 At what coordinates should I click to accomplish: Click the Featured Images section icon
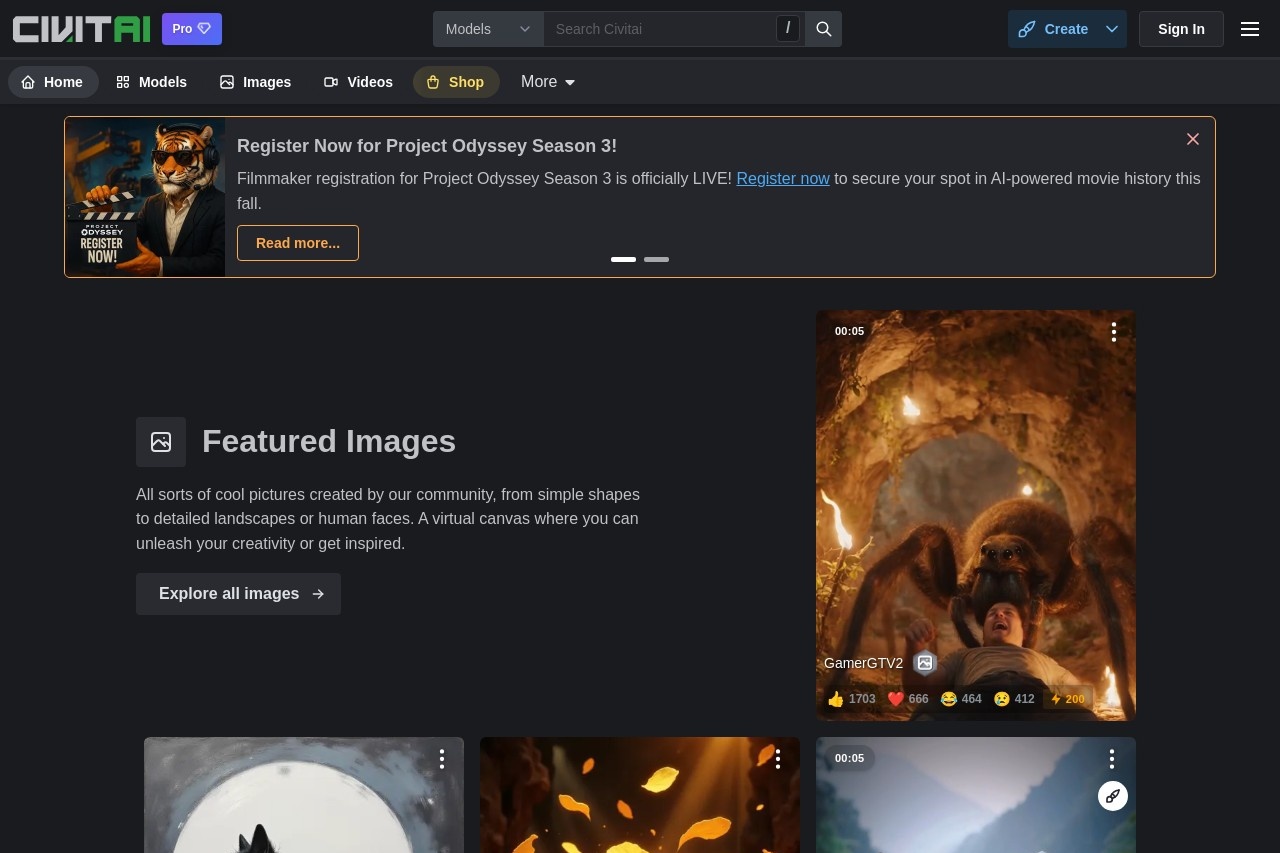pyautogui.click(x=161, y=442)
